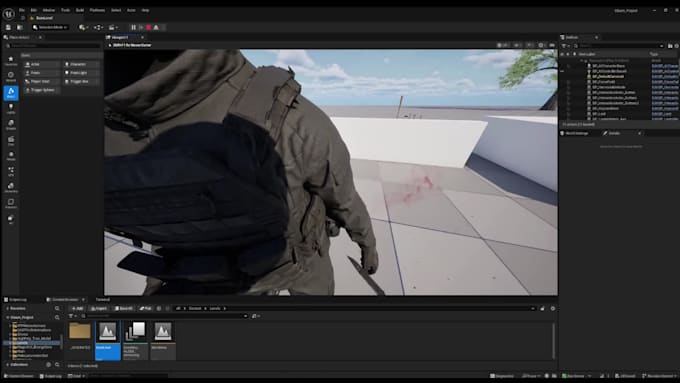680x383 pixels.
Task: Collapse the project folder tree root
Action: 7,318
